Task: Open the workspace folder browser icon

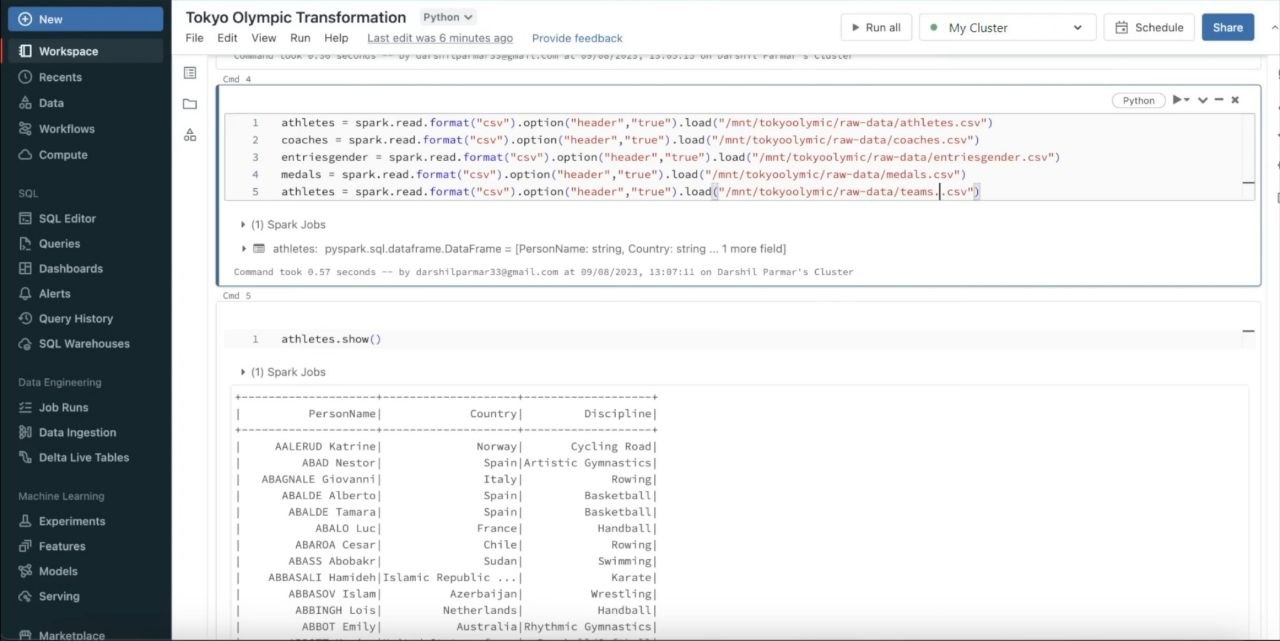Action: (190, 104)
